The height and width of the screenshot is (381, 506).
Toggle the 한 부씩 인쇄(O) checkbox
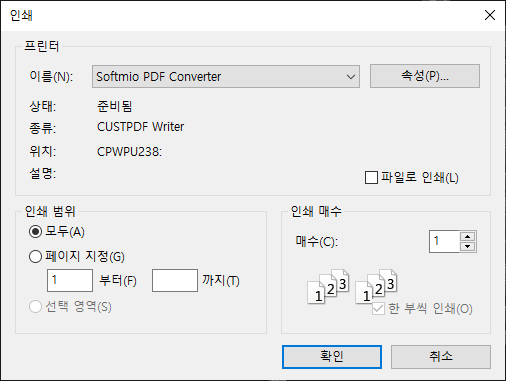click(x=378, y=309)
